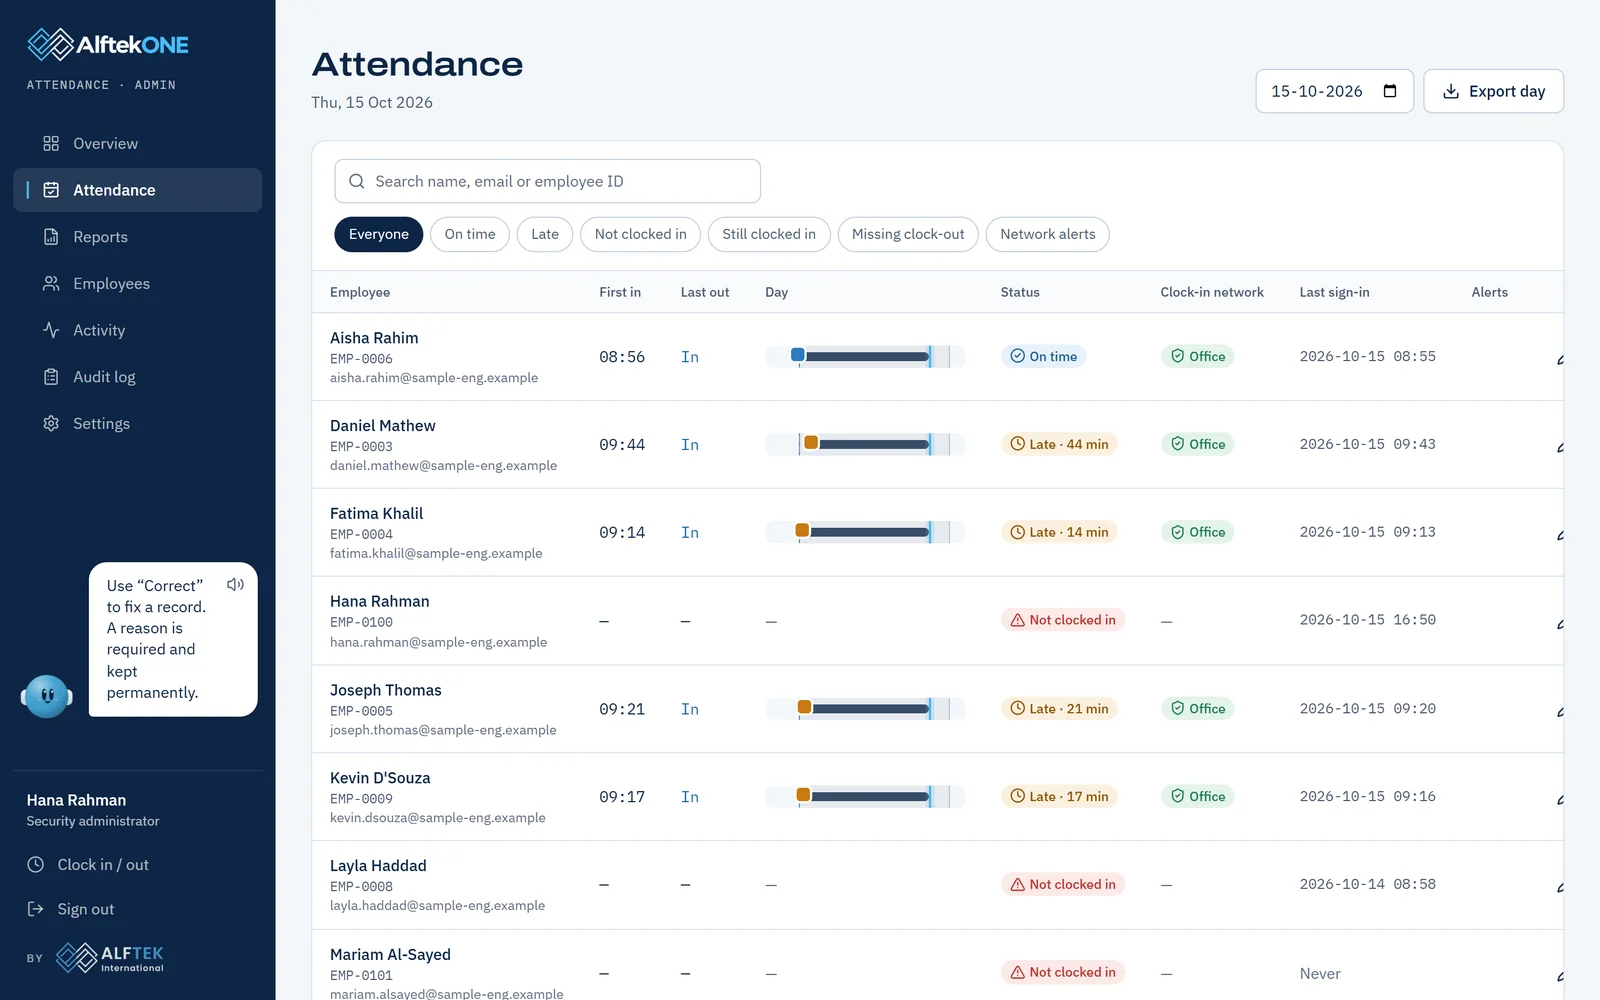
Task: Click the 'Late · 44 min' status badge
Action: pyautogui.click(x=1059, y=444)
